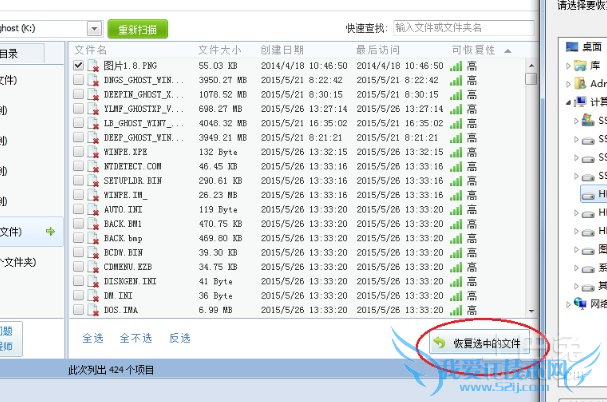Image resolution: width=607 pixels, height=402 pixels.
Task: Sort by 文件名 column header
Action: coord(91,50)
